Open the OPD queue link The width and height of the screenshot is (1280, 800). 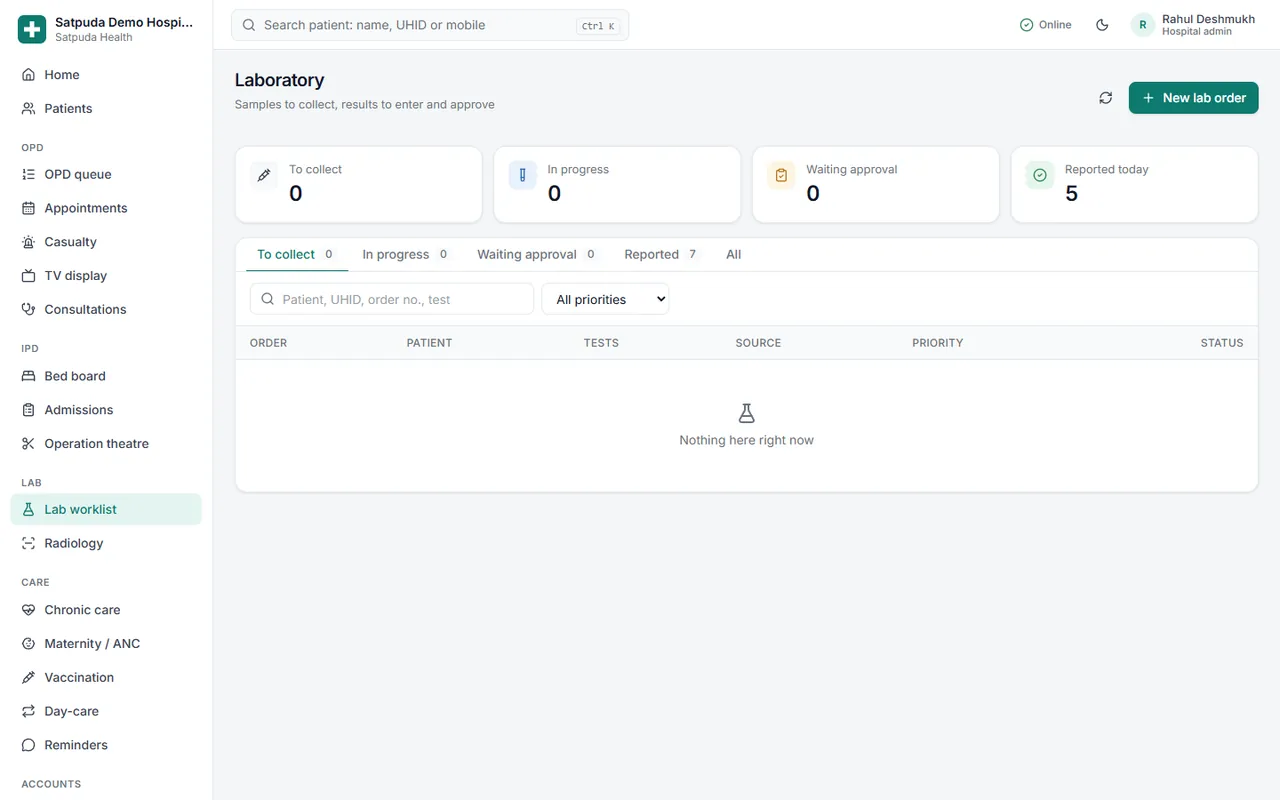point(106,175)
